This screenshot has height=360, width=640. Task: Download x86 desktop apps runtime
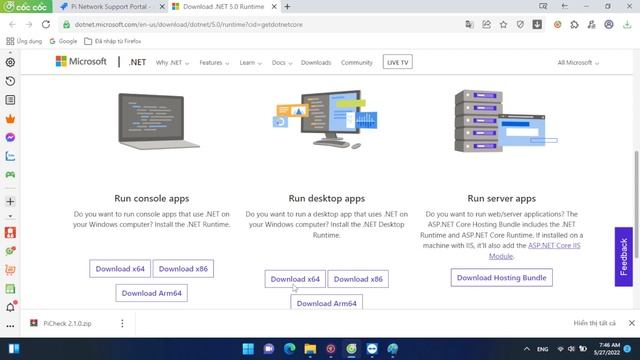click(358, 279)
